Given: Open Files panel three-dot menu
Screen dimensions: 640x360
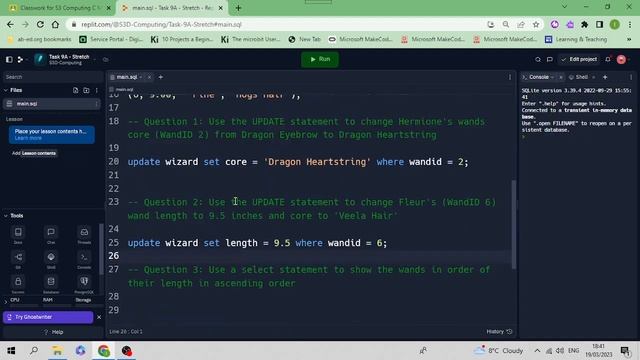Looking at the screenshot, I should (97, 90).
